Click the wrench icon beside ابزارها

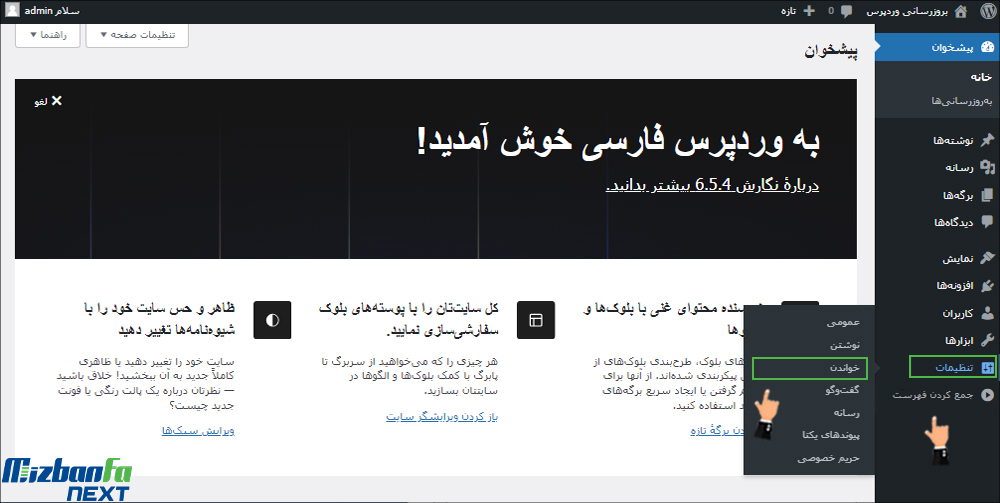[x=987, y=340]
